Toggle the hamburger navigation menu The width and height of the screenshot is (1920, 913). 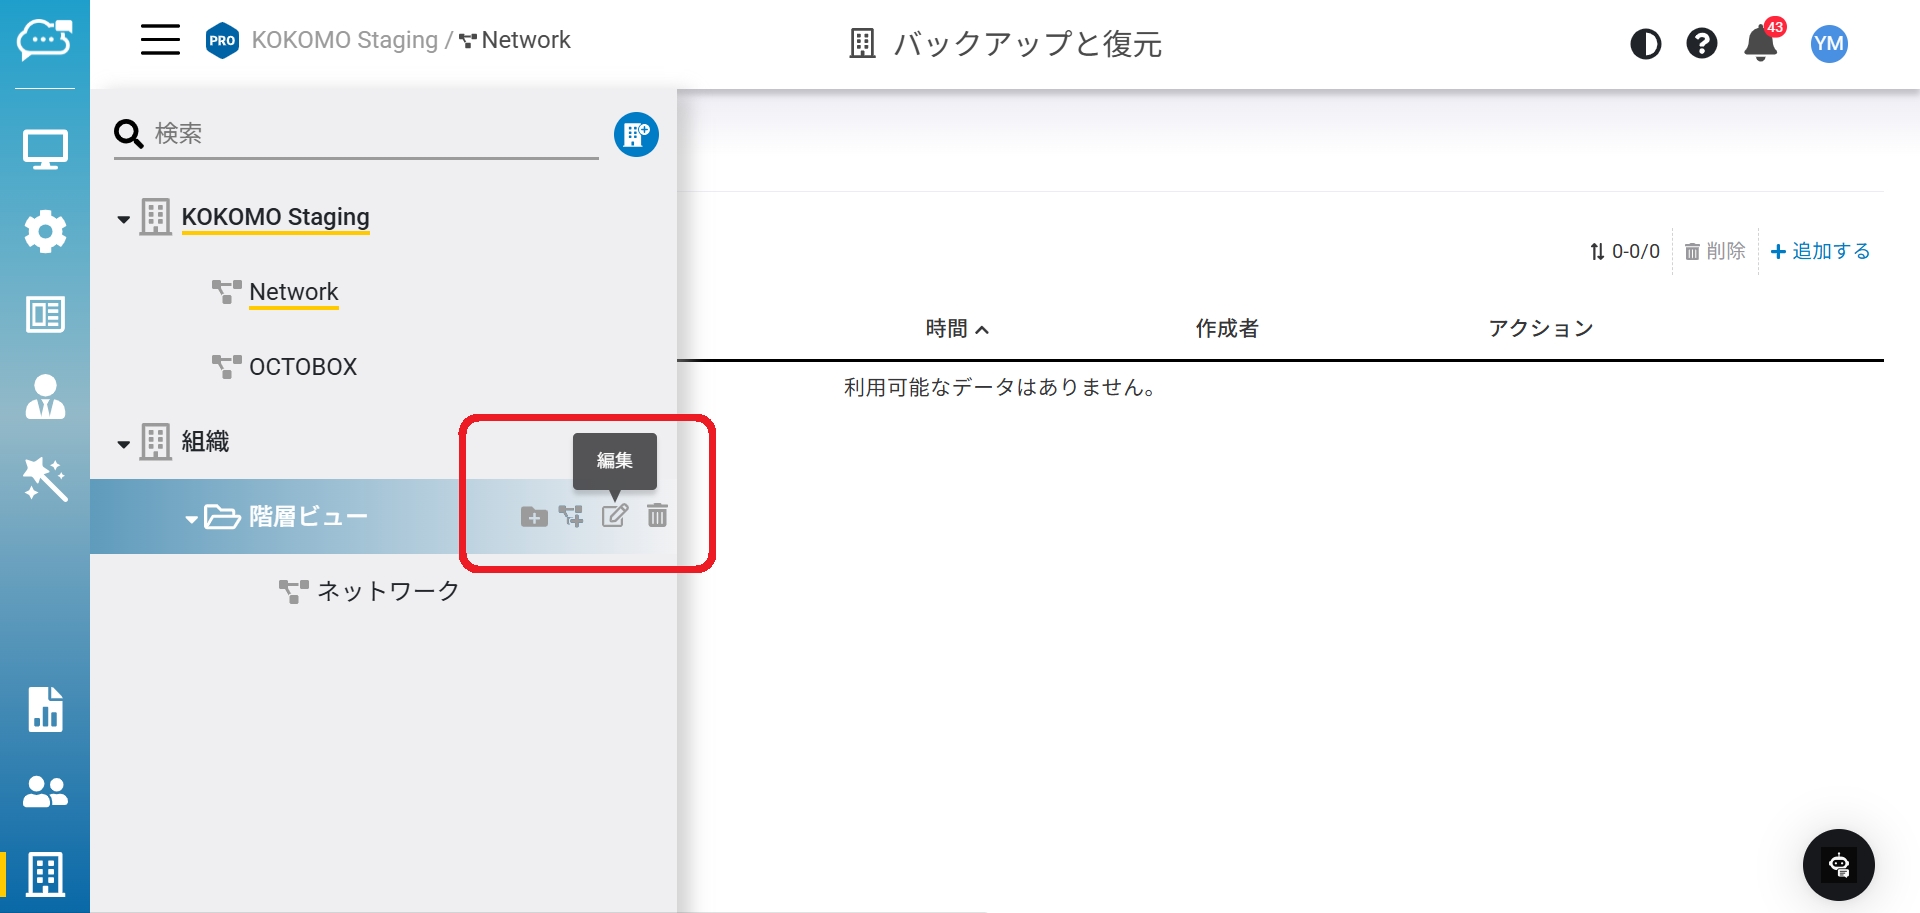[x=160, y=41]
